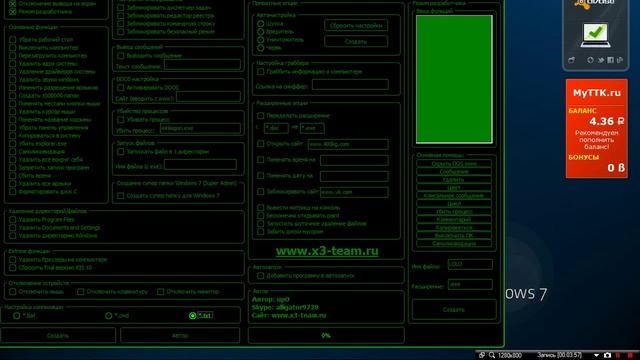Click the 'Расширение' field containing exe
The height and width of the screenshot is (360, 640).
(x=470, y=284)
